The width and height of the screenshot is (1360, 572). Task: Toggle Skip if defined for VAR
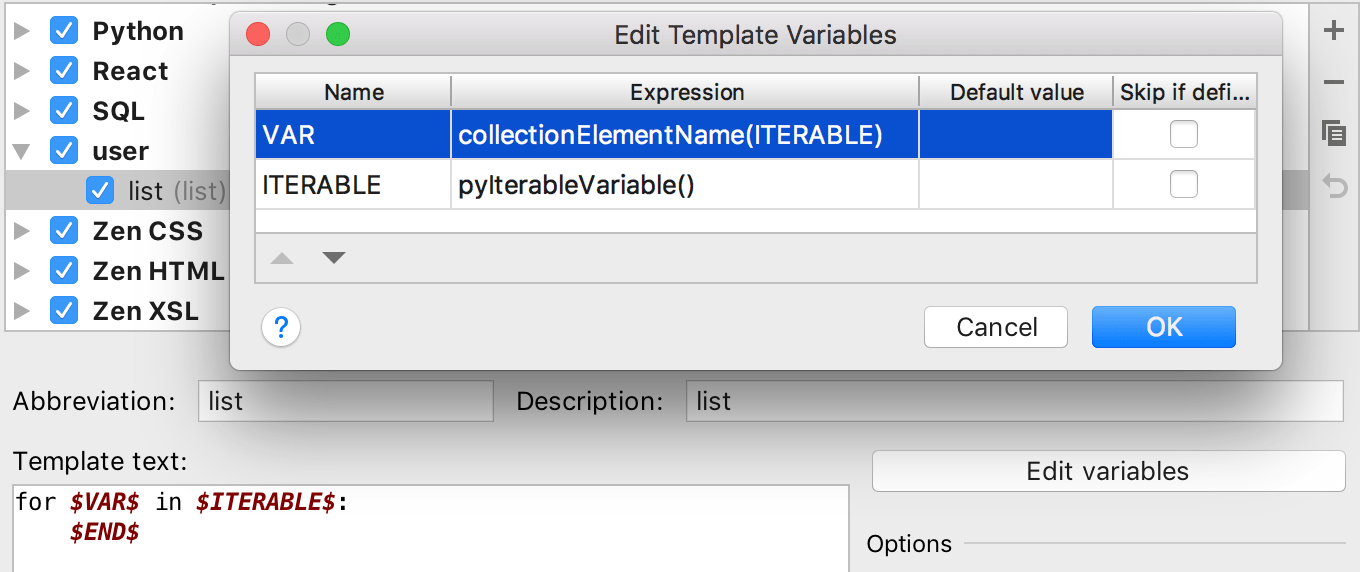pos(1184,134)
